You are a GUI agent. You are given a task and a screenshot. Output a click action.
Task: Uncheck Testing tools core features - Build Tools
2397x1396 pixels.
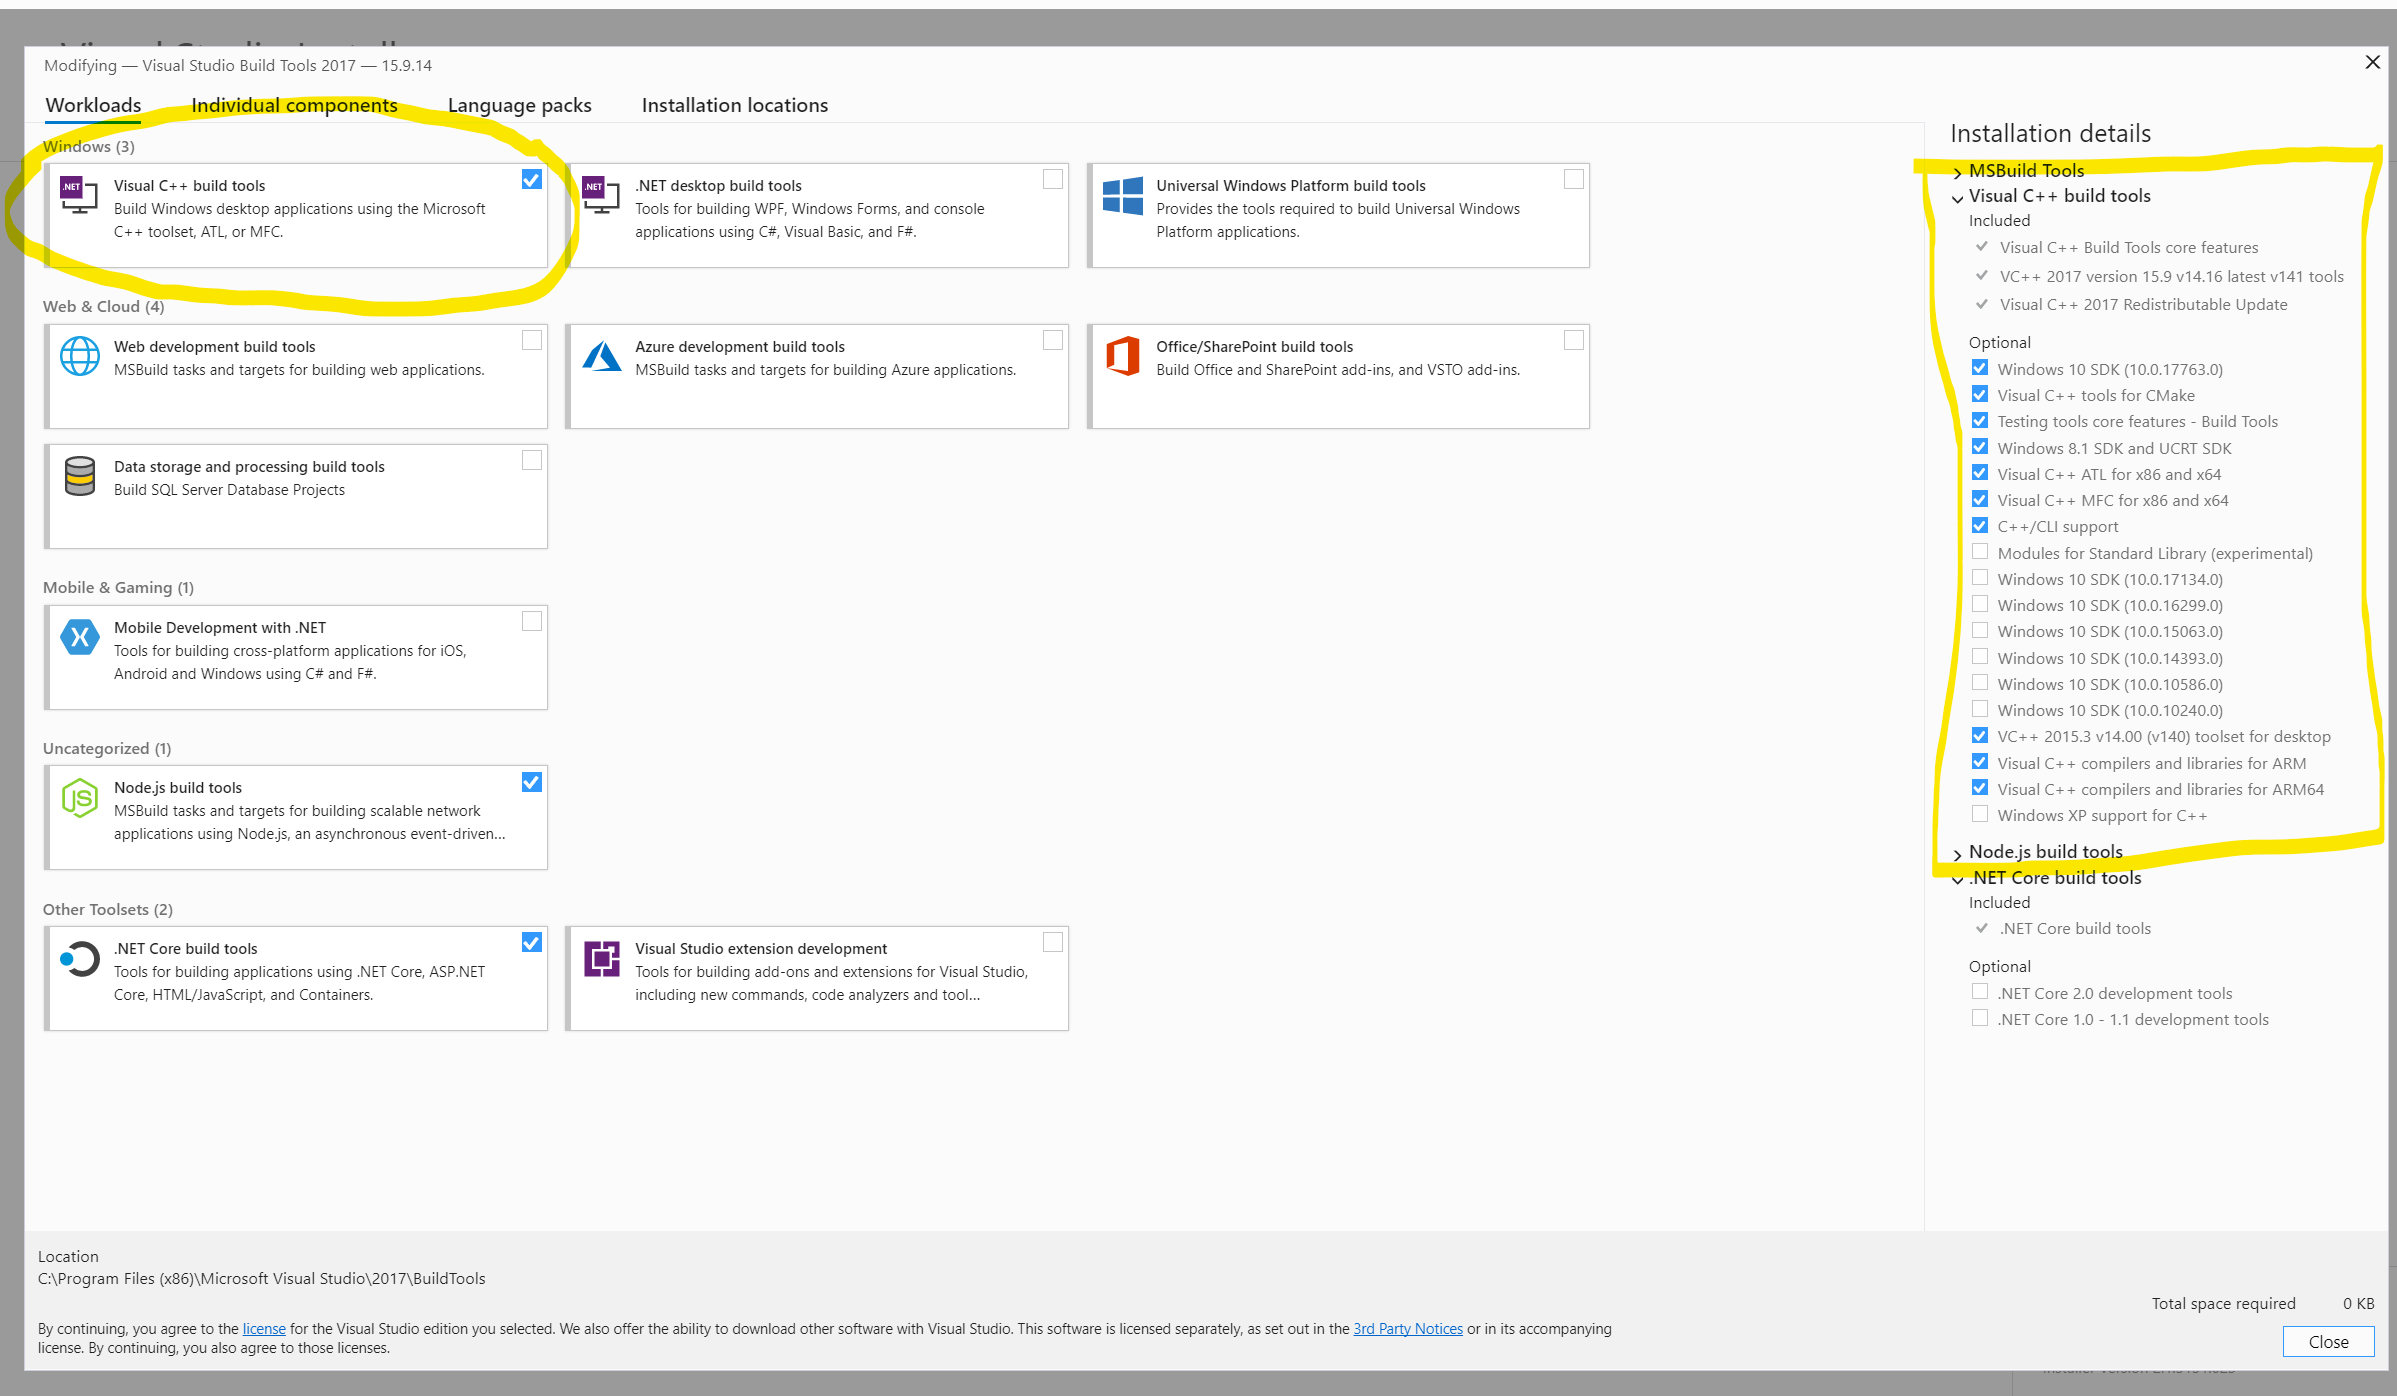coord(1980,420)
